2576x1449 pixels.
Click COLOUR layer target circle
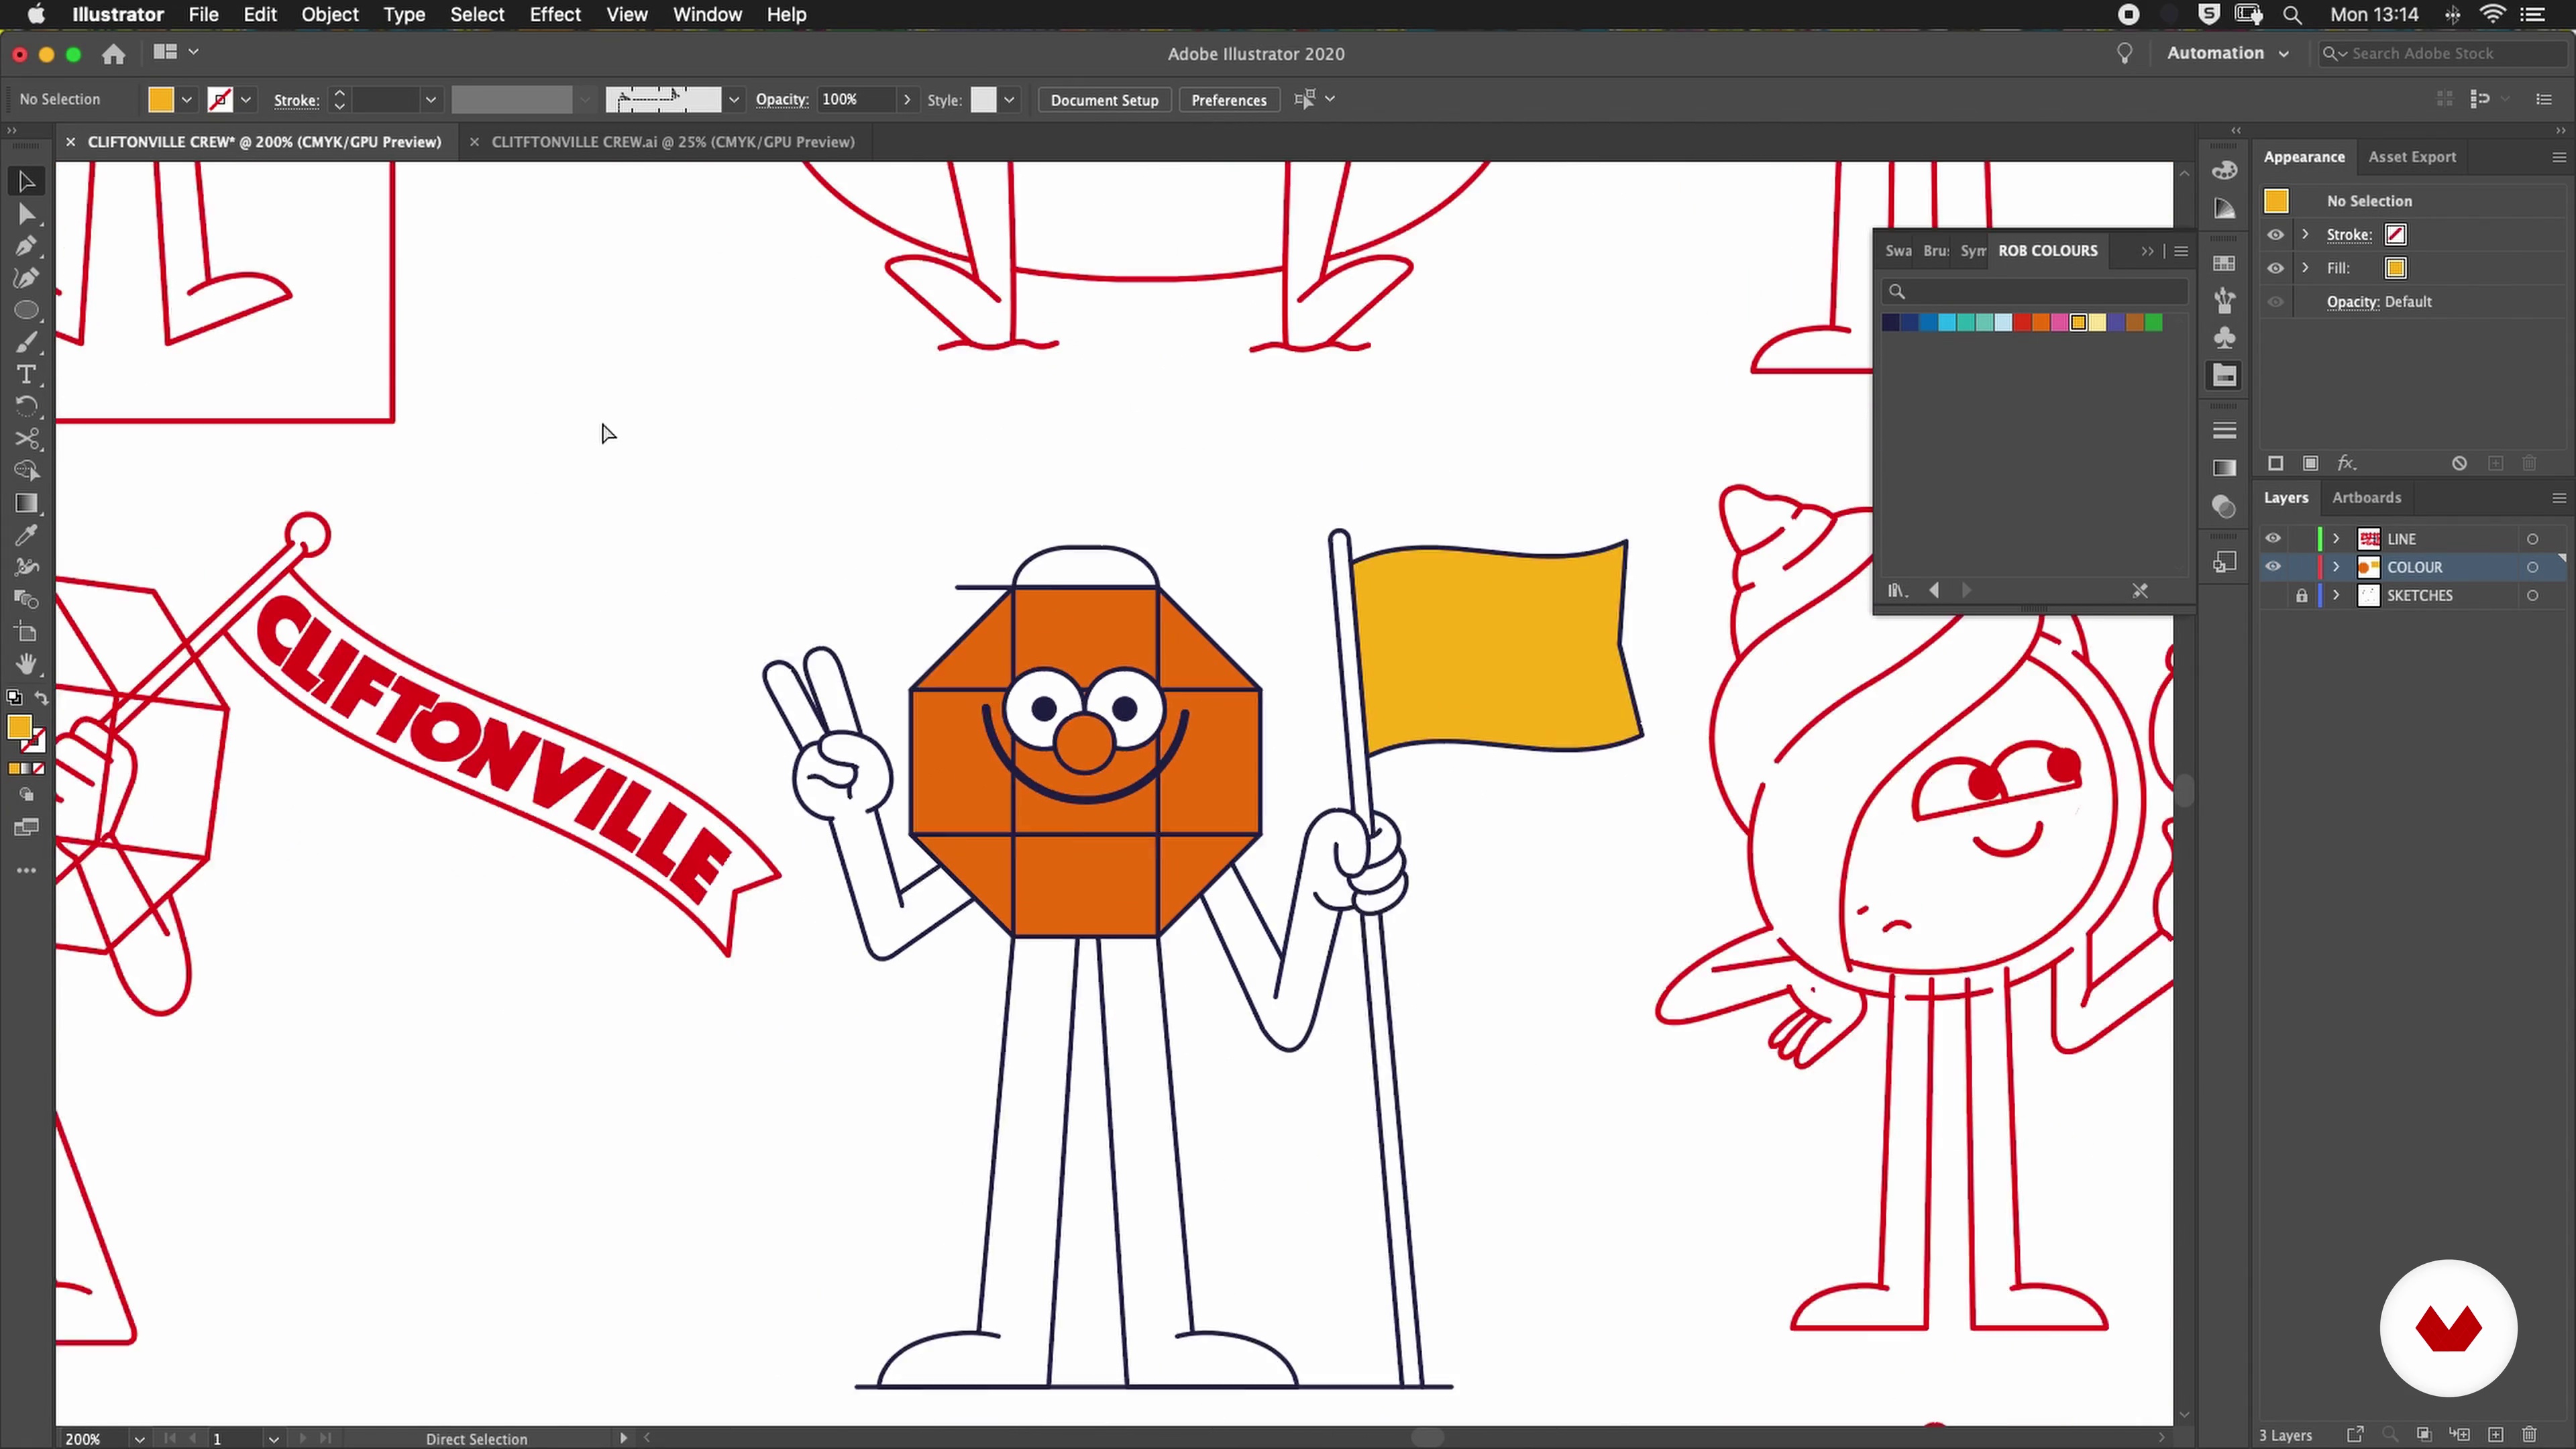[2532, 567]
